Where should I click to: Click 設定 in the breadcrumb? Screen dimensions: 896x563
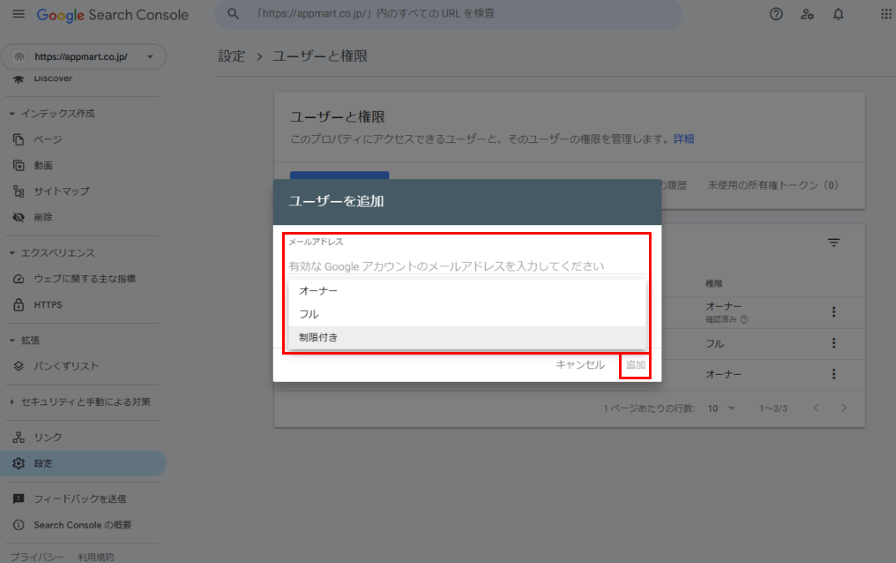click(x=231, y=56)
